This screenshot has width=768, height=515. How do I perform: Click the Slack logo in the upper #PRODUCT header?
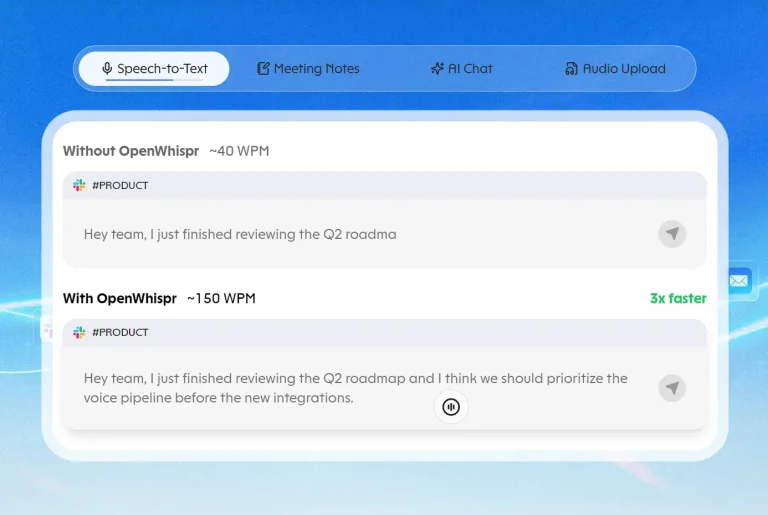point(79,185)
